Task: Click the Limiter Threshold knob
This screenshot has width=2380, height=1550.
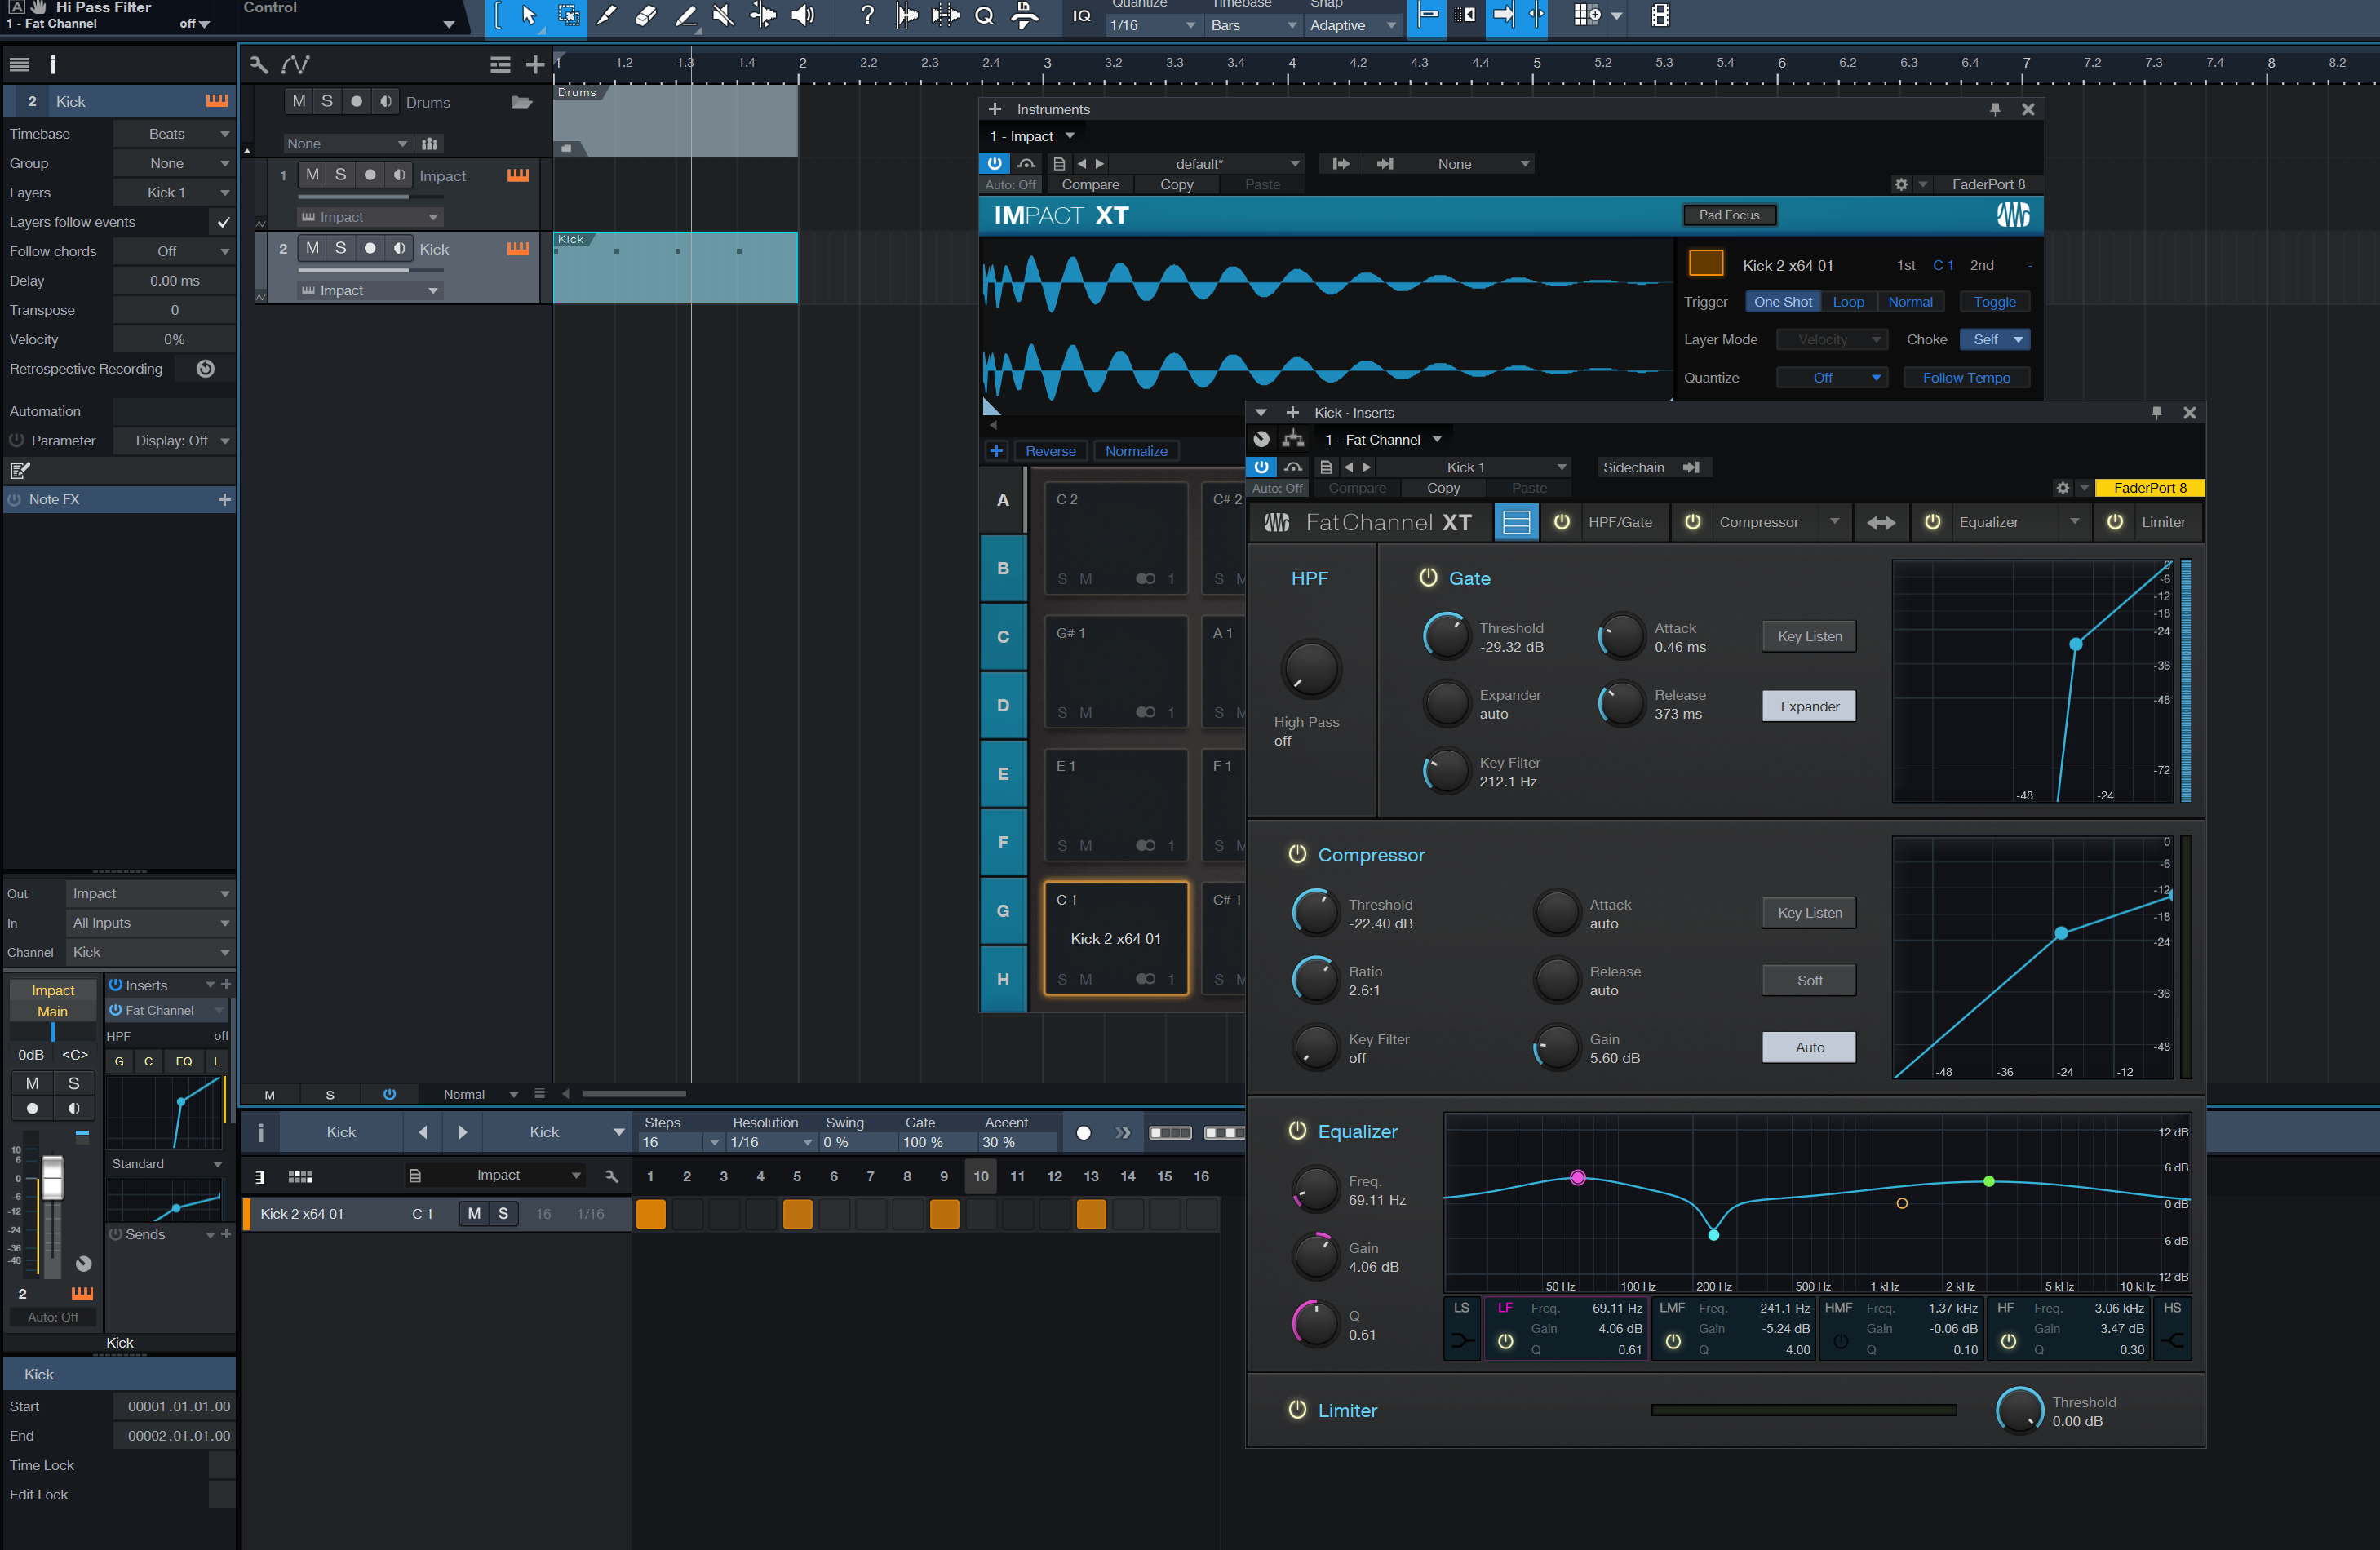Action: click(2019, 1411)
